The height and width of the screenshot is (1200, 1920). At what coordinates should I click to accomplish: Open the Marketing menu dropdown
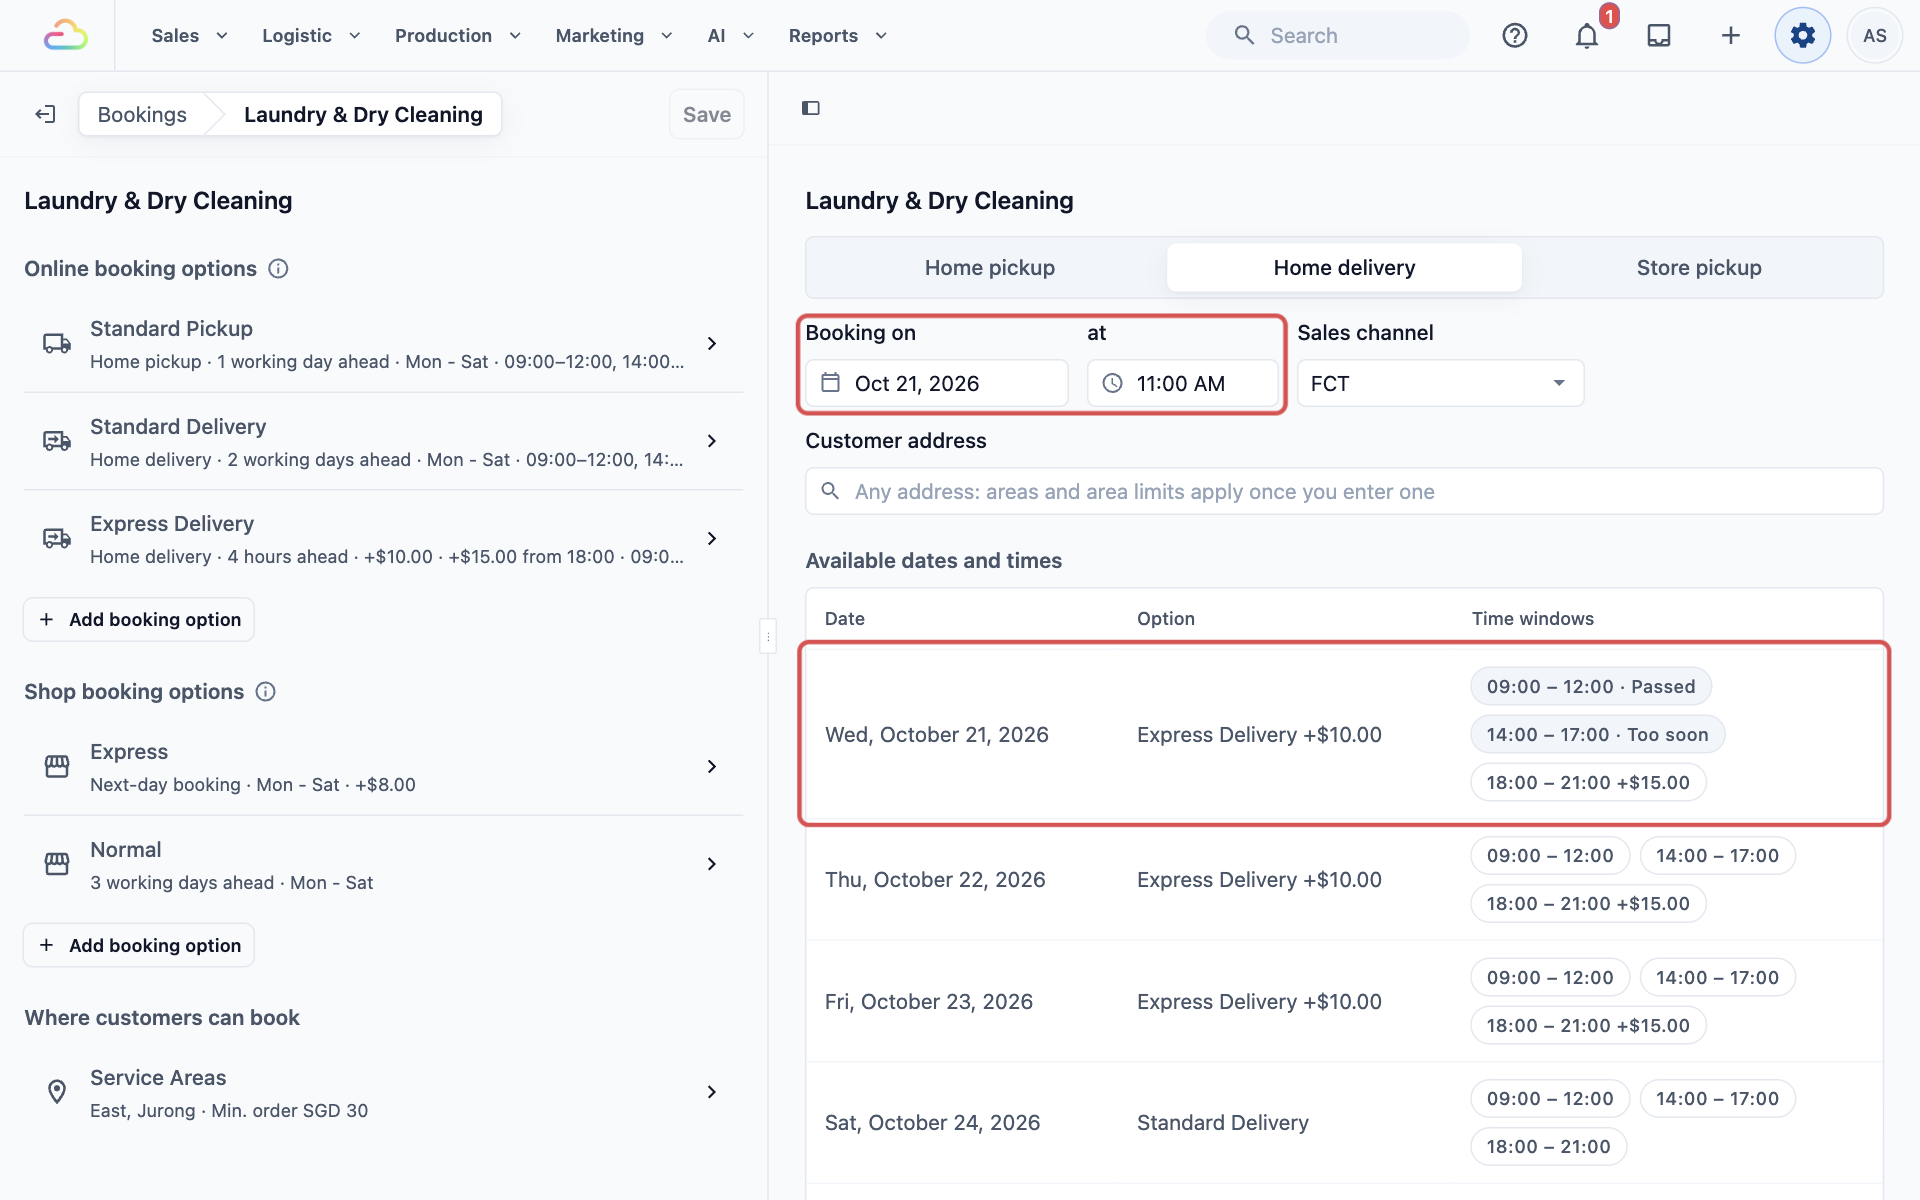tap(614, 36)
